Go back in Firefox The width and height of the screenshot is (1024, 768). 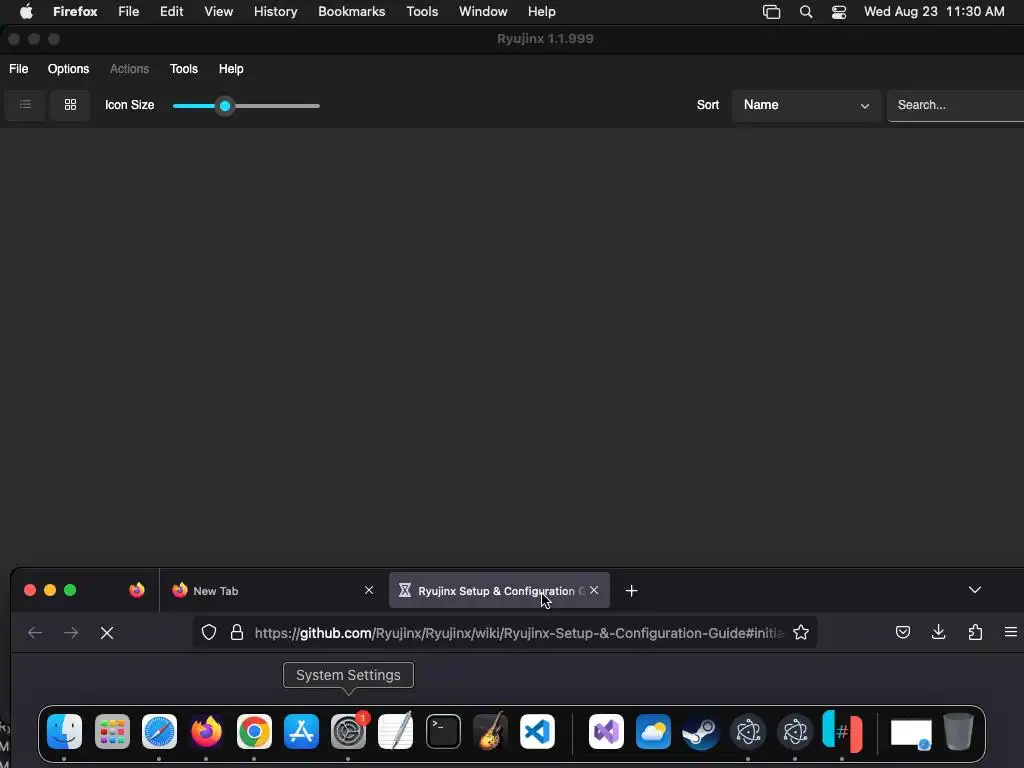pos(35,632)
